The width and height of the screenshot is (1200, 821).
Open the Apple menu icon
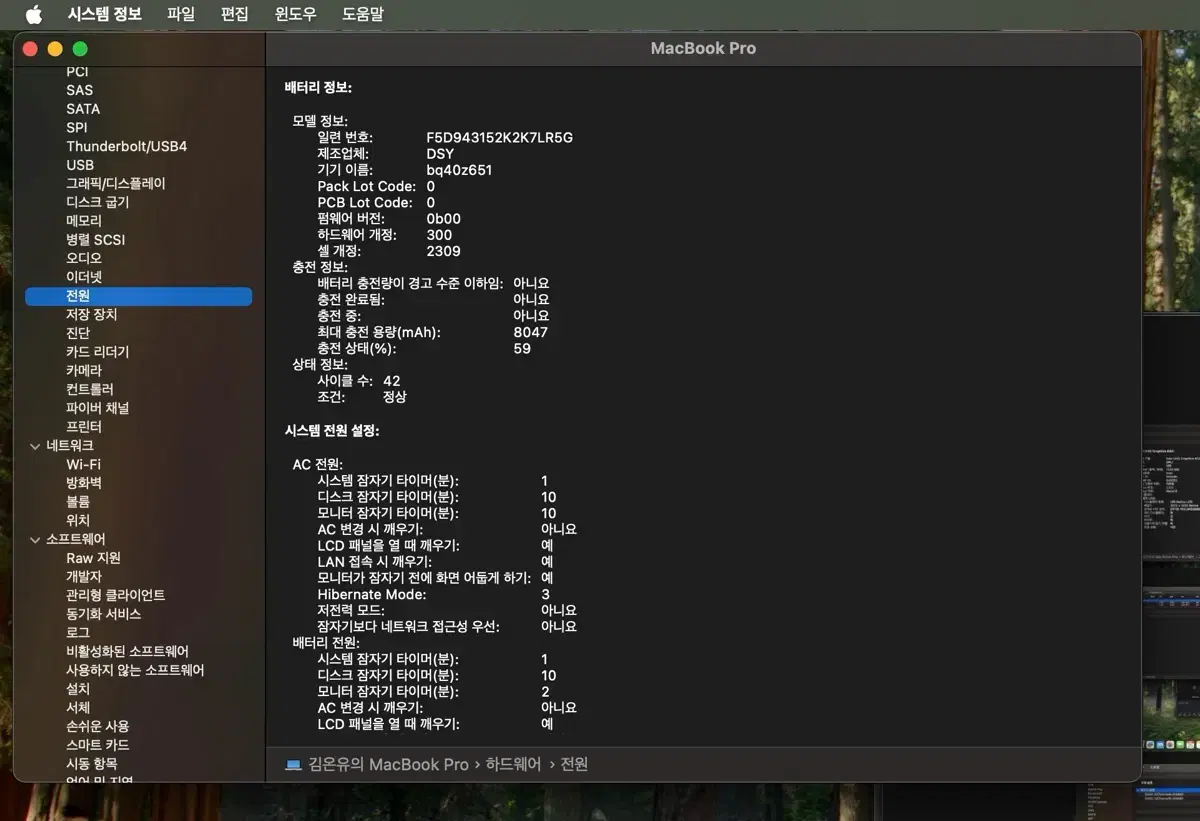tap(33, 14)
